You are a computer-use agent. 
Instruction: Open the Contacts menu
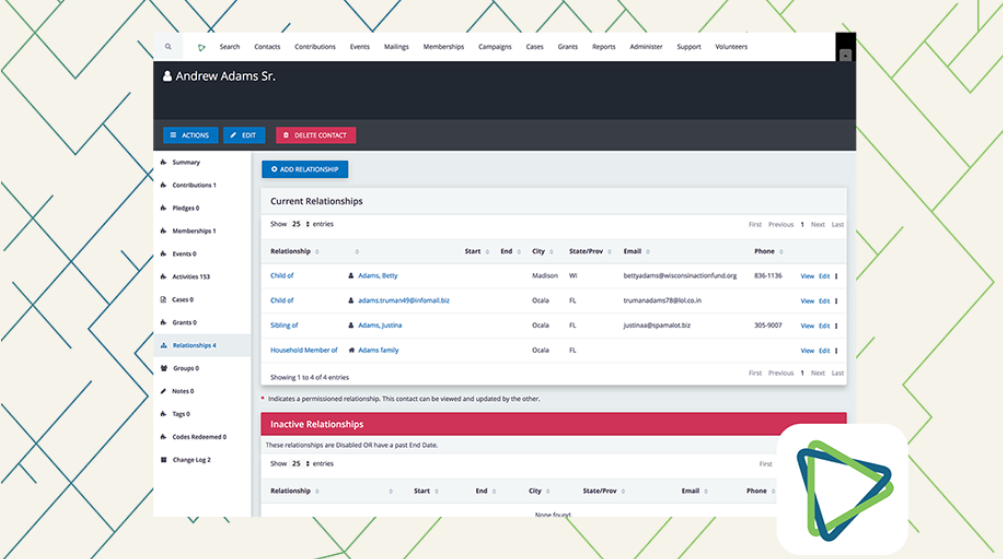[267, 47]
